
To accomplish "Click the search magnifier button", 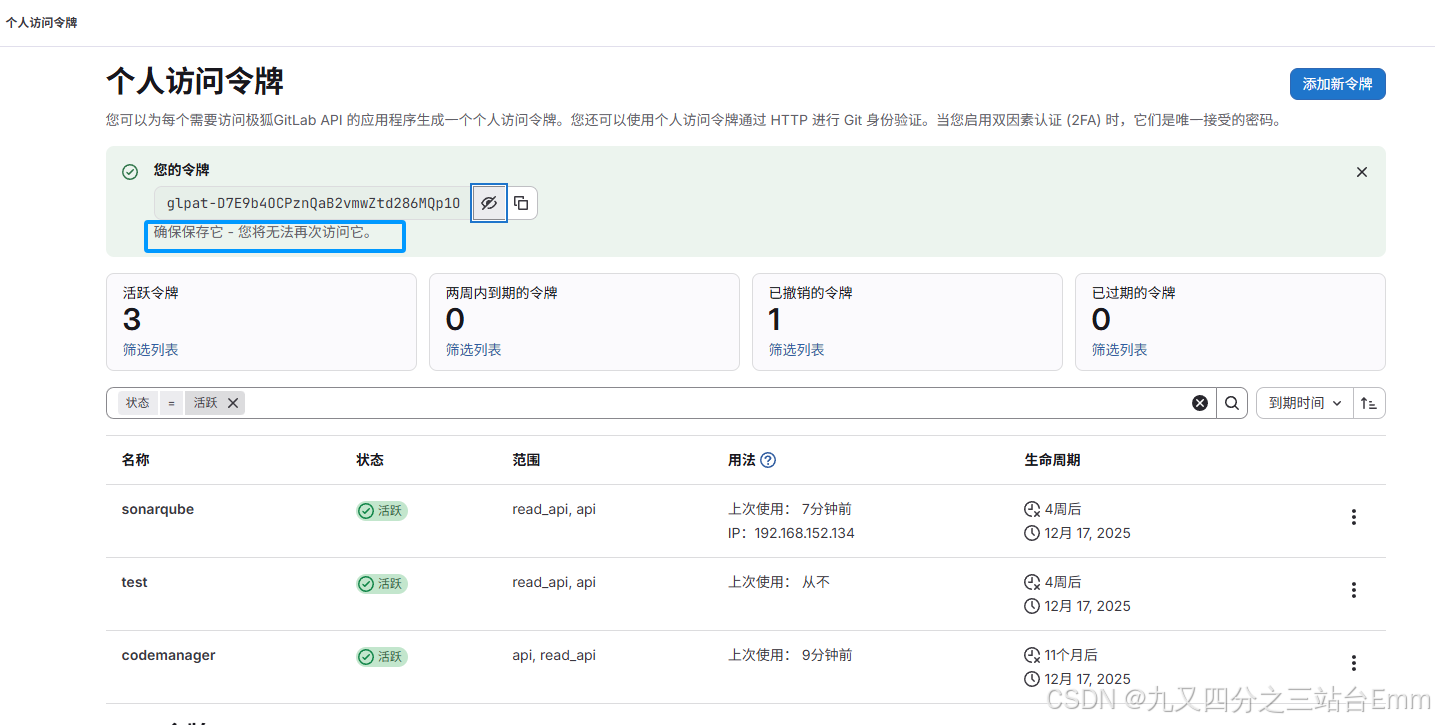I will click(x=1232, y=403).
